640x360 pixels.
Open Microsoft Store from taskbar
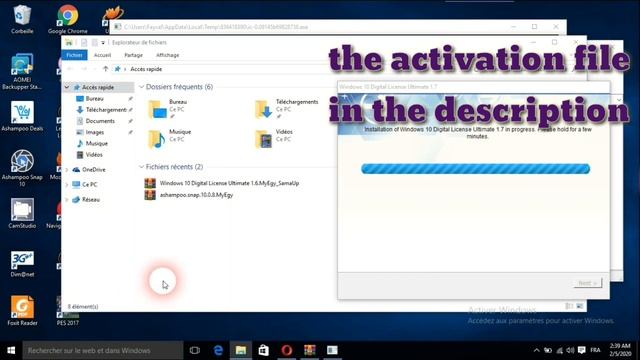[264, 350]
